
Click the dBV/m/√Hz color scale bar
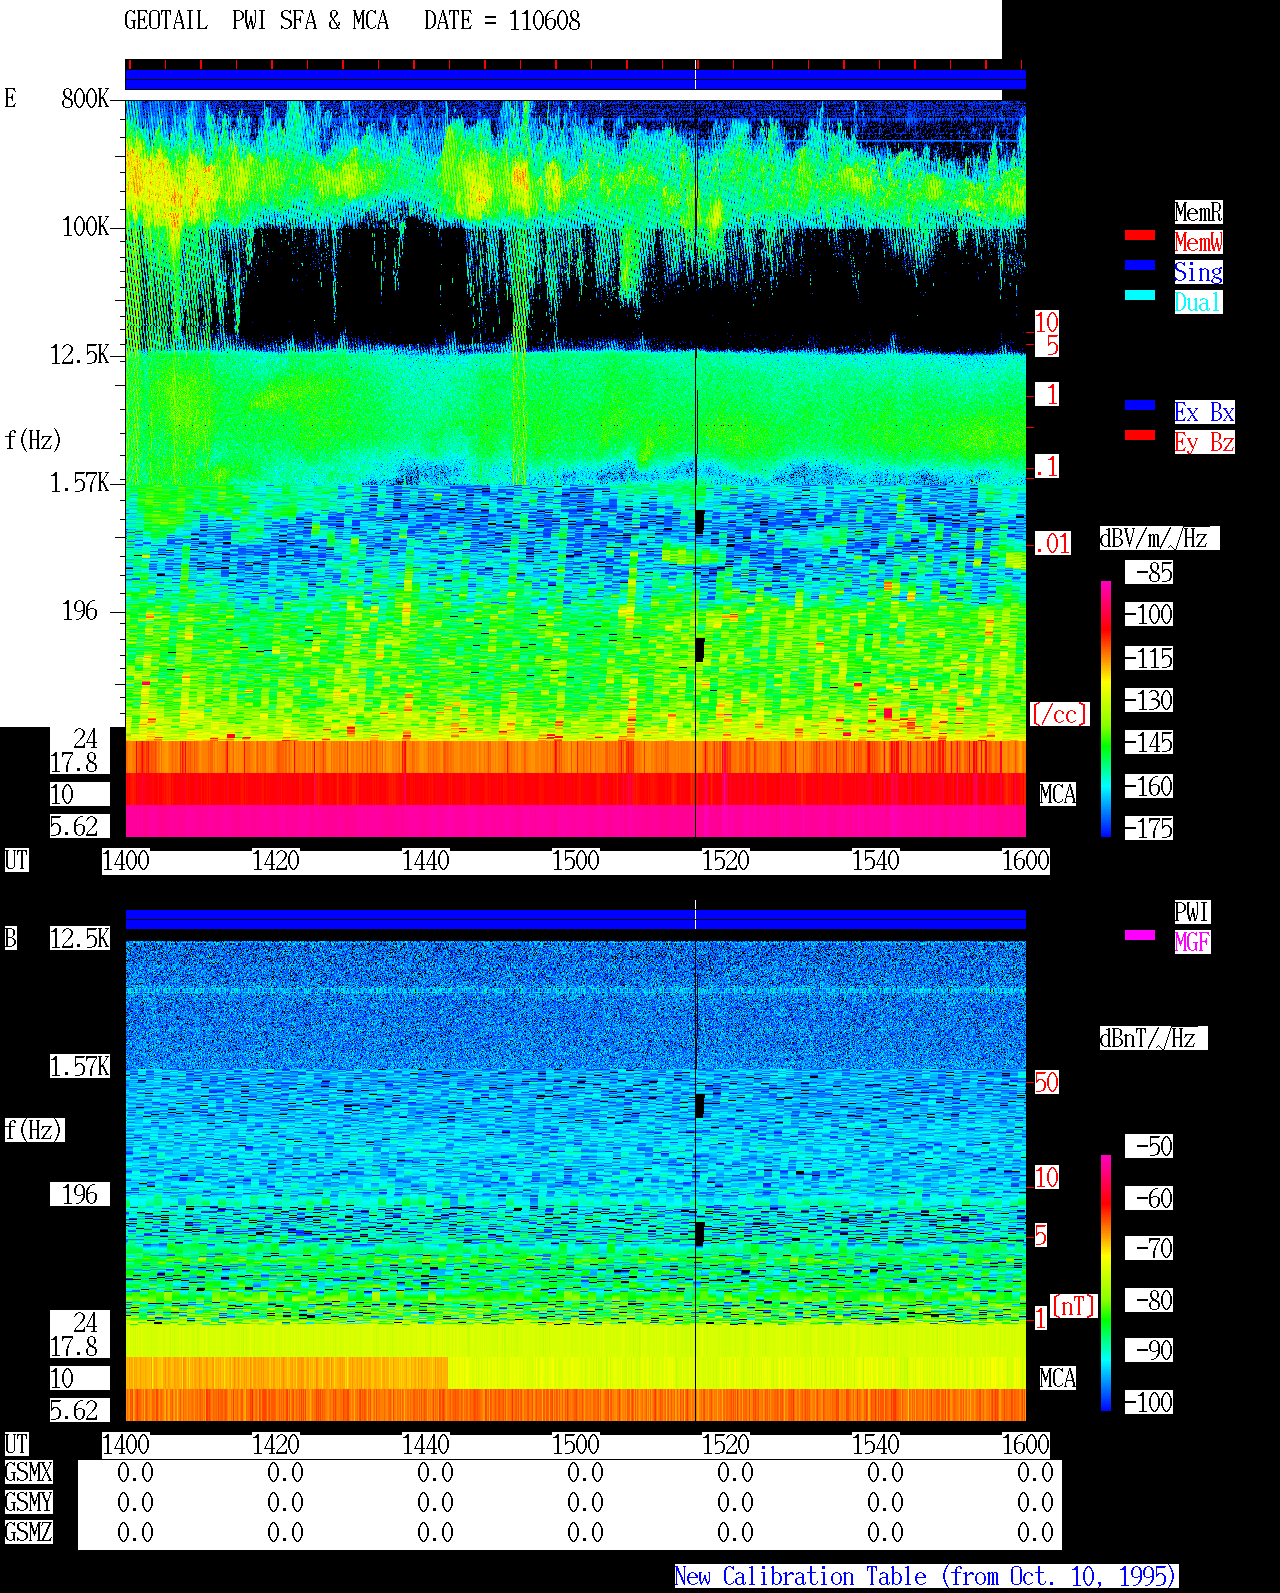coord(1106,709)
